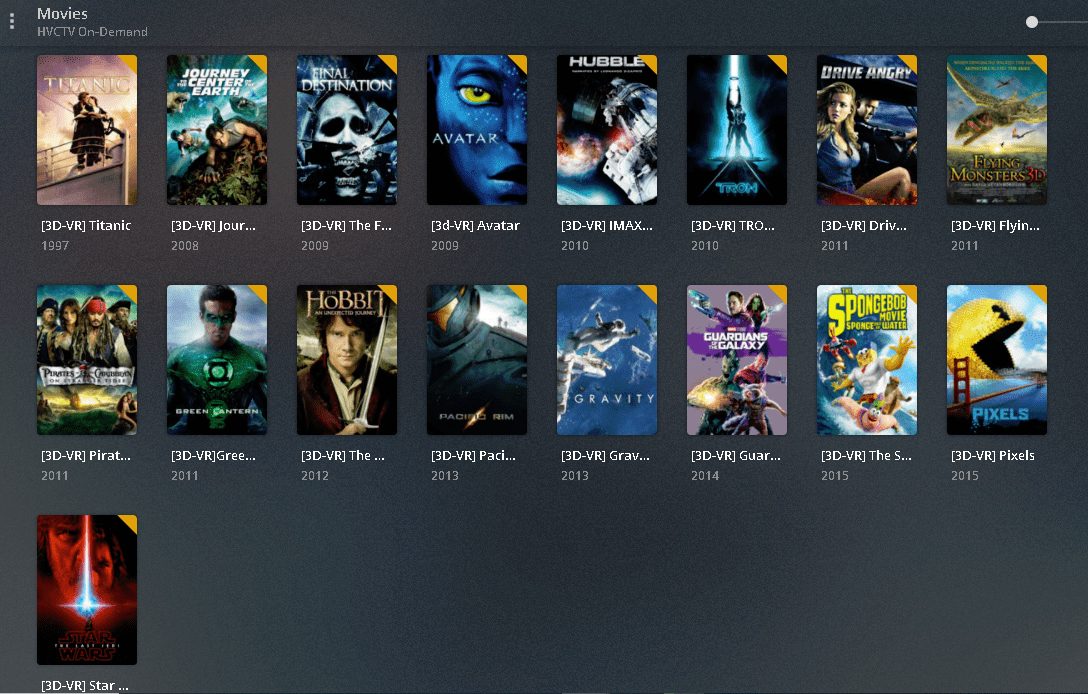Open the SpongeBob Movie poster

[x=867, y=360]
